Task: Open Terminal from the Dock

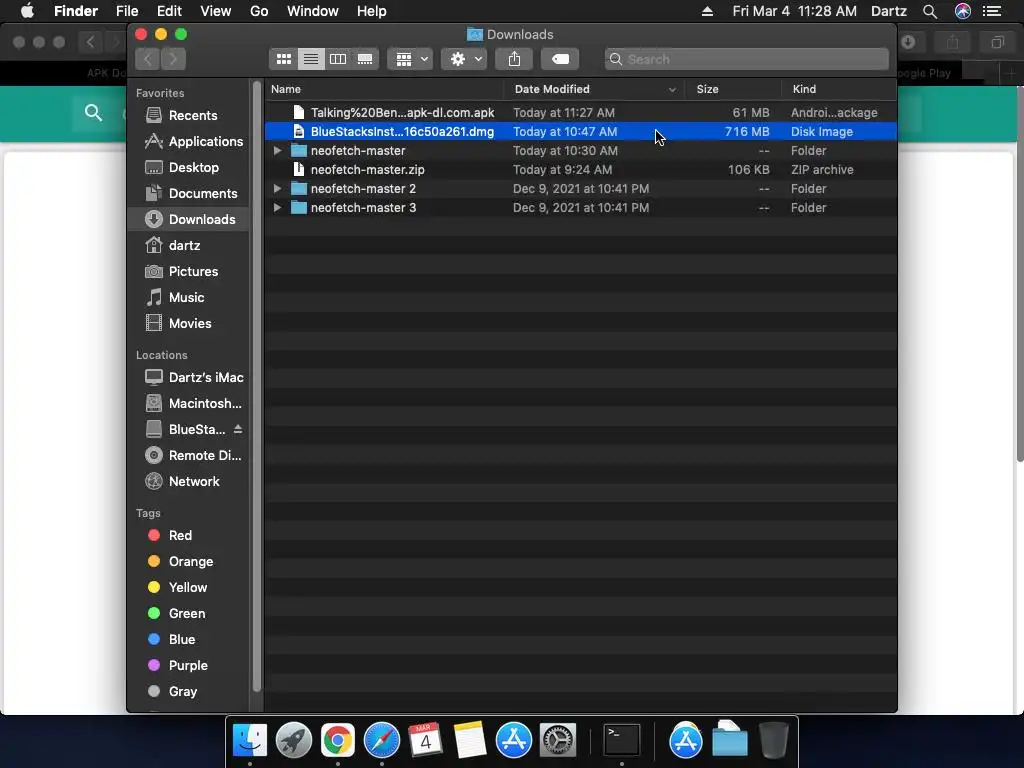Action: click(621, 741)
